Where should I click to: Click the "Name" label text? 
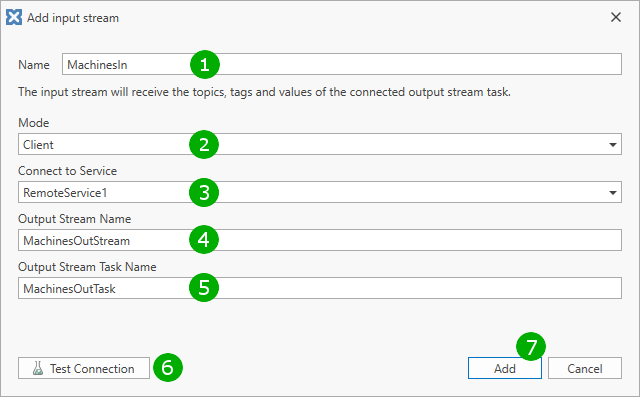[x=34, y=65]
